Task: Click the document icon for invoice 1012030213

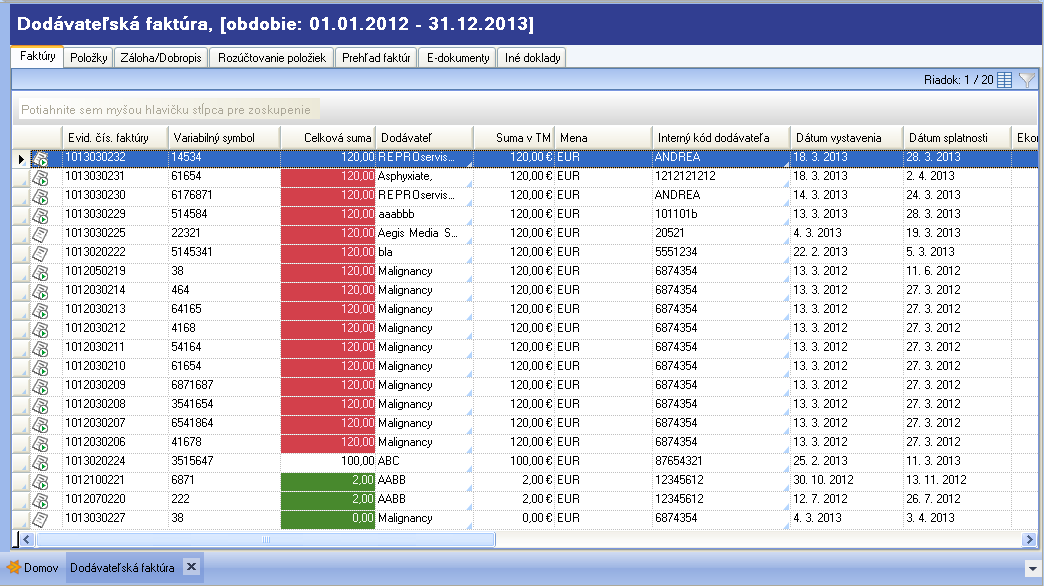Action: [40, 311]
